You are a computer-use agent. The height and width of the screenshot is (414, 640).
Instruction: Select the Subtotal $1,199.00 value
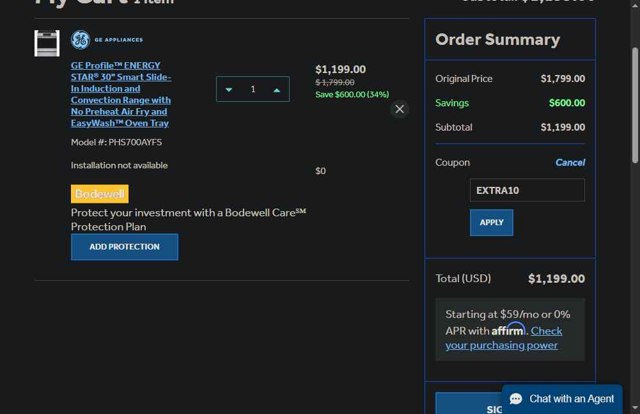[563, 127]
